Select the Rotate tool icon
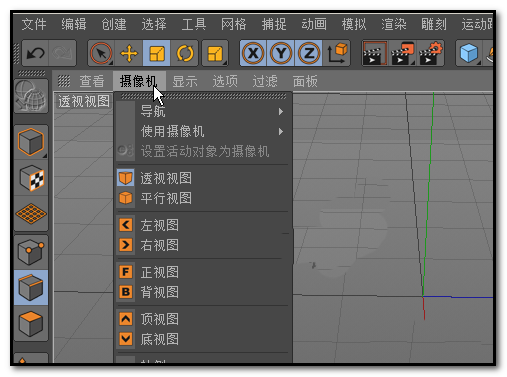Screen dimensions: 507x377 [184, 53]
